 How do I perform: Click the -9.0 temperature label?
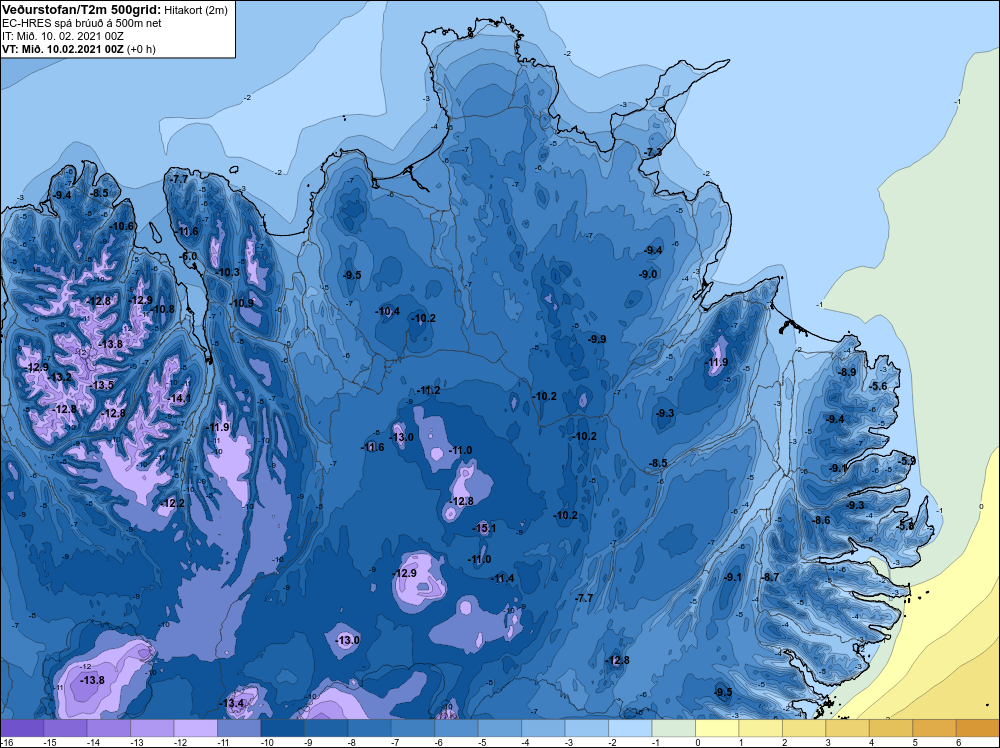(649, 274)
